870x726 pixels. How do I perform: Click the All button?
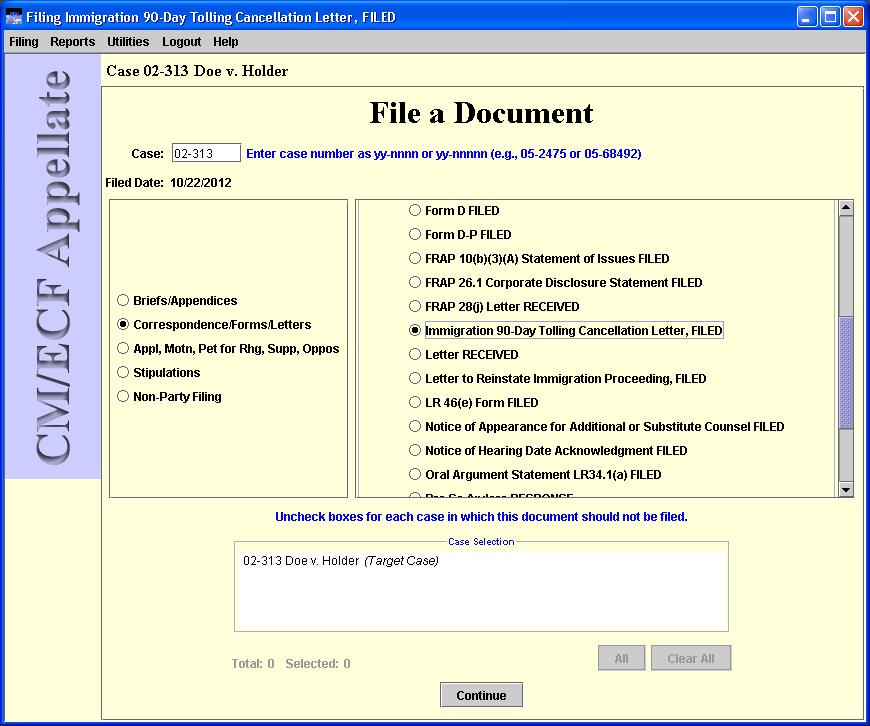[x=621, y=658]
